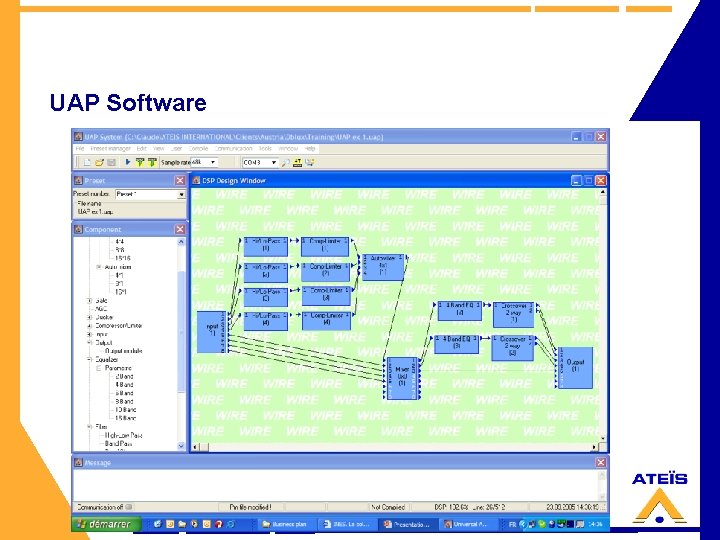Select the Hi/Lo Pass (1) block
Image resolution: width=720 pixels, height=540 pixels.
coord(265,247)
